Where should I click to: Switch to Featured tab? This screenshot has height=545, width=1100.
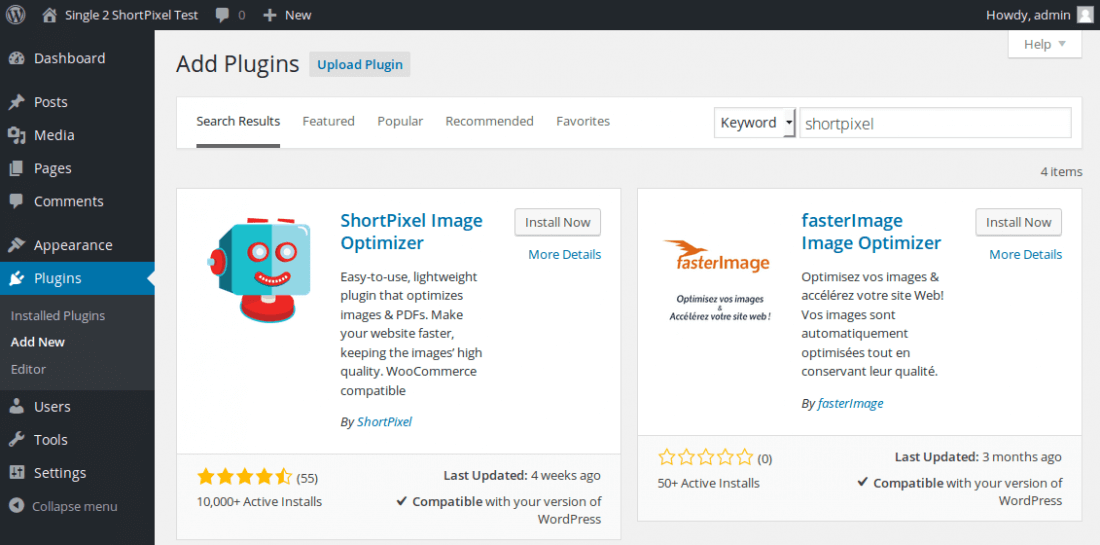pos(328,121)
